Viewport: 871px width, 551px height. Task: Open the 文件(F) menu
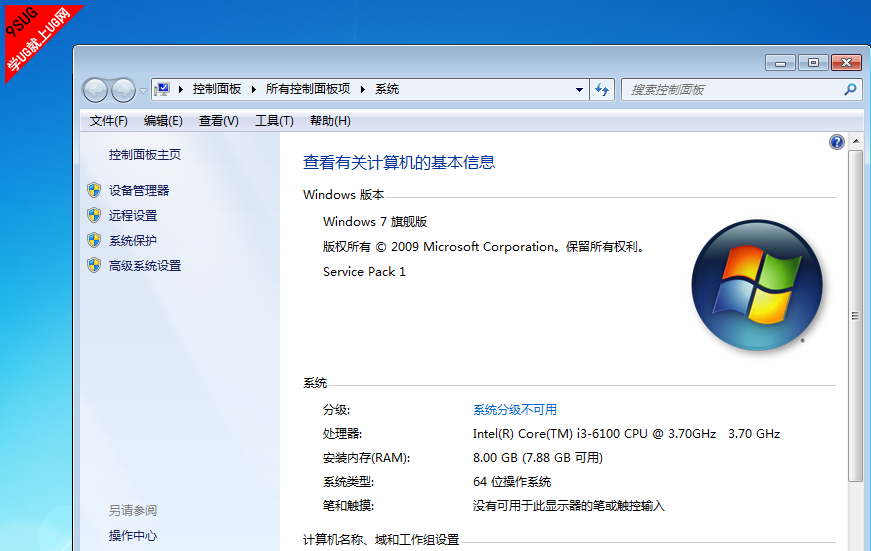[x=108, y=121]
